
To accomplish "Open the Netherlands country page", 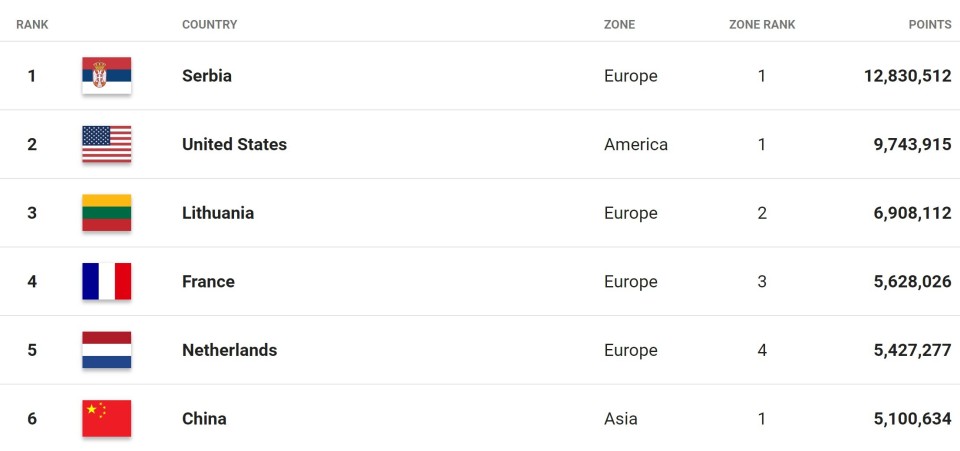I will point(230,350).
